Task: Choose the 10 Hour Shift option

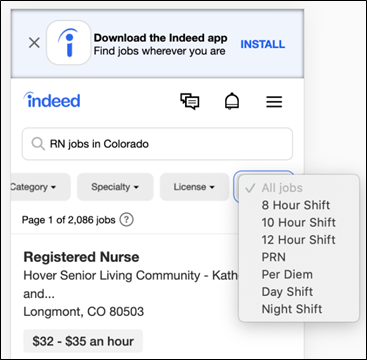Action: pyautogui.click(x=299, y=222)
